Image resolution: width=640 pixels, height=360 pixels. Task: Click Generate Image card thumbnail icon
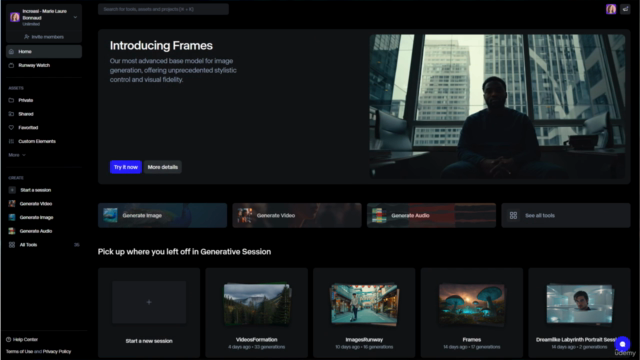tap(110, 215)
